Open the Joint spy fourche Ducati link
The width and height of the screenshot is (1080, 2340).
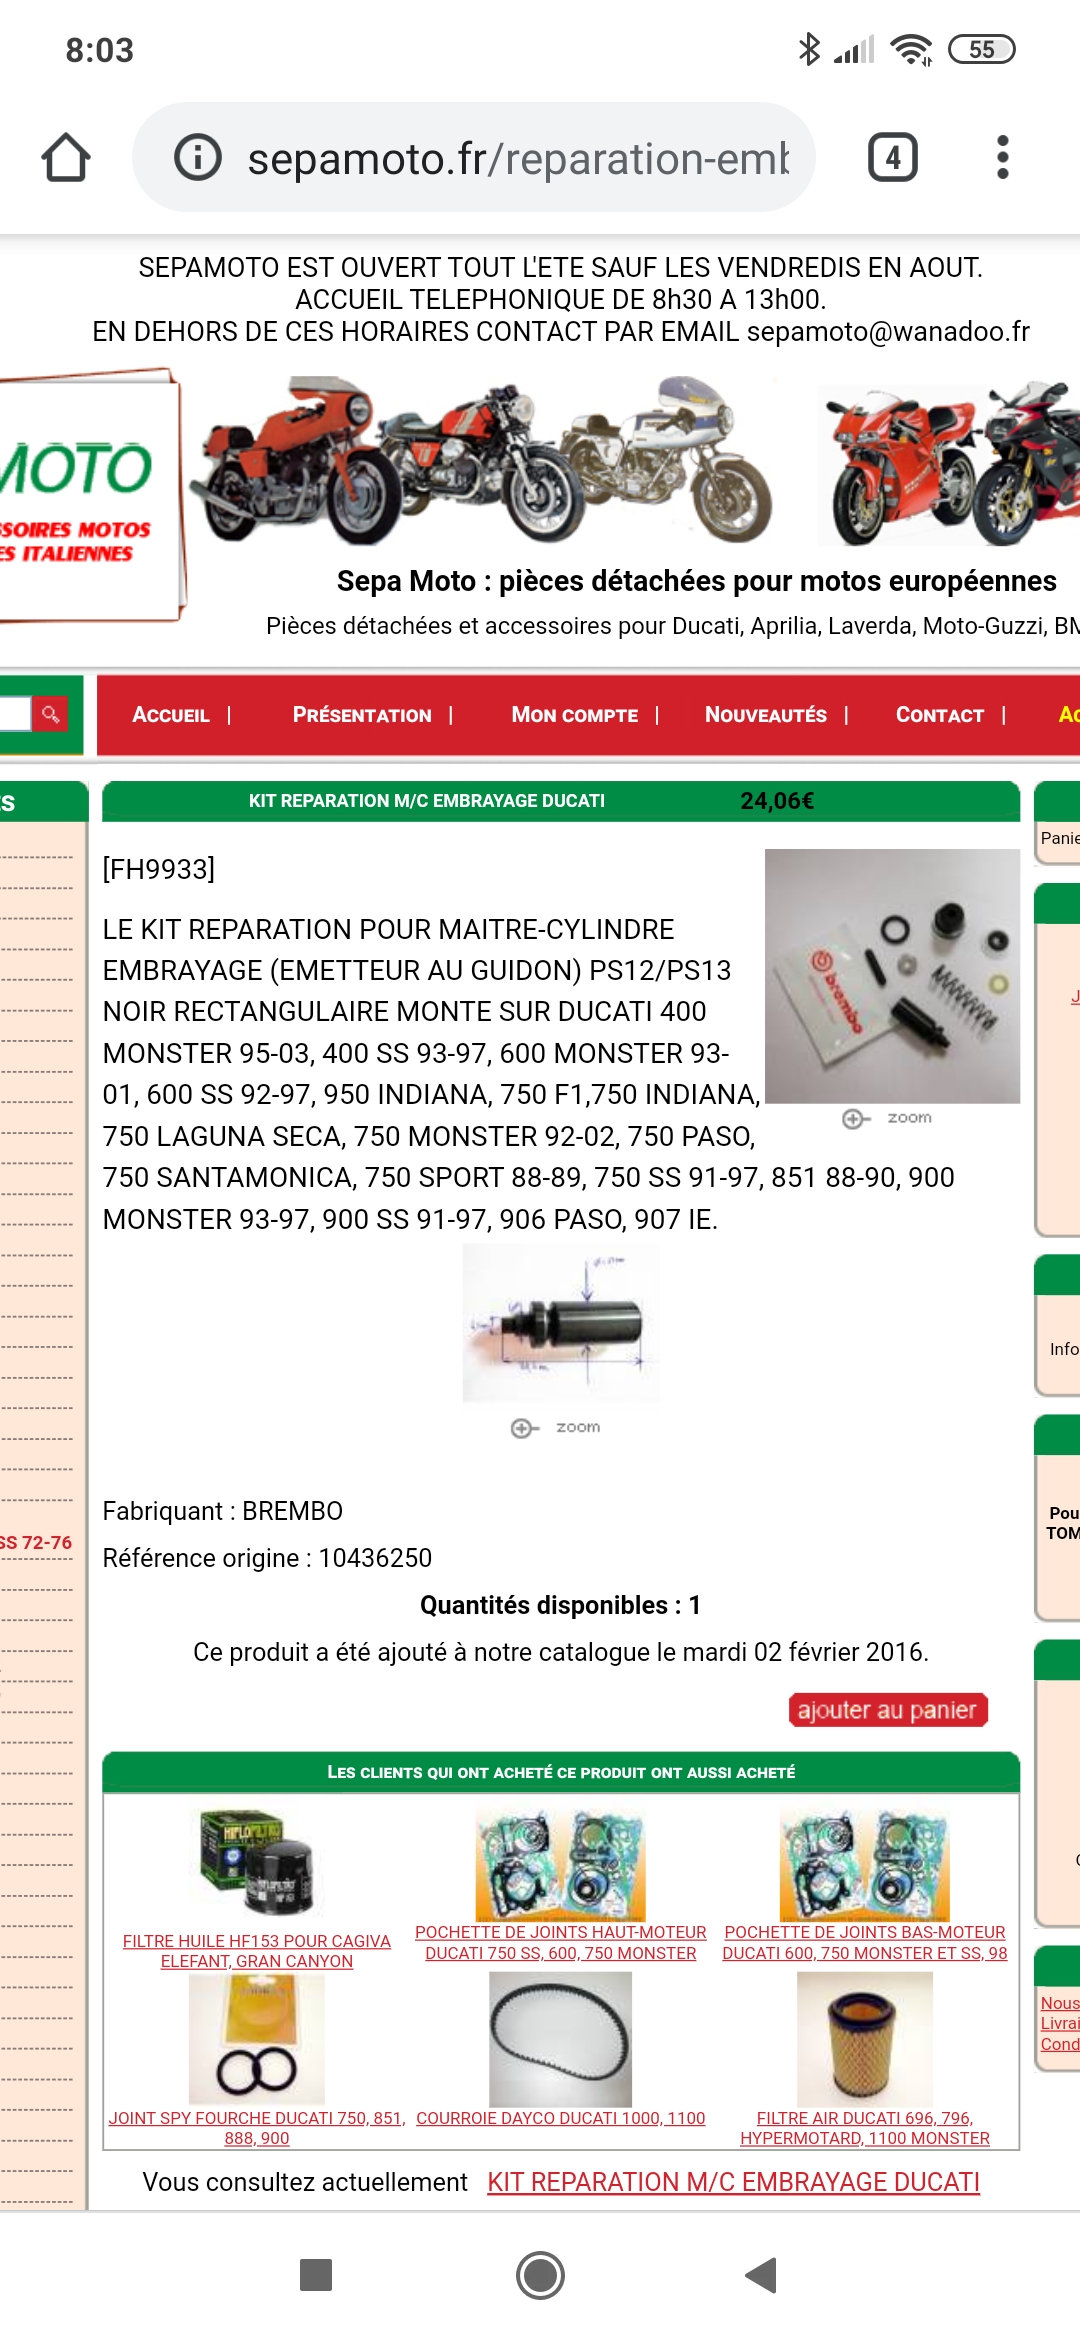pyautogui.click(x=257, y=2128)
